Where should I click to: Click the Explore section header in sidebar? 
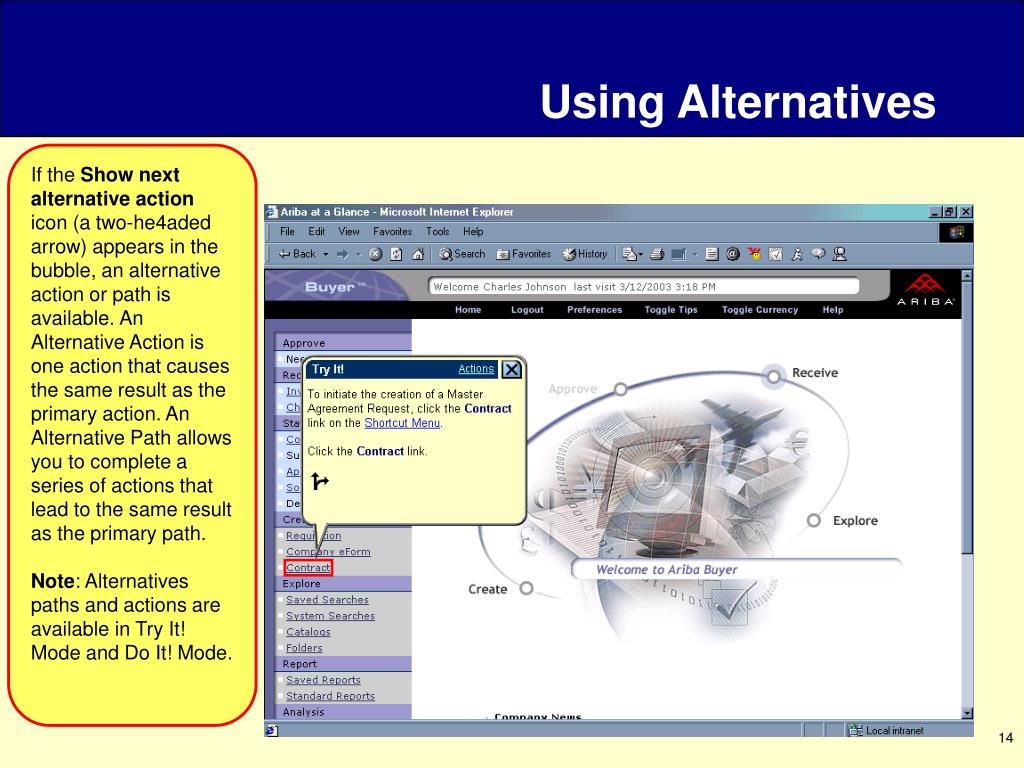tap(344, 584)
